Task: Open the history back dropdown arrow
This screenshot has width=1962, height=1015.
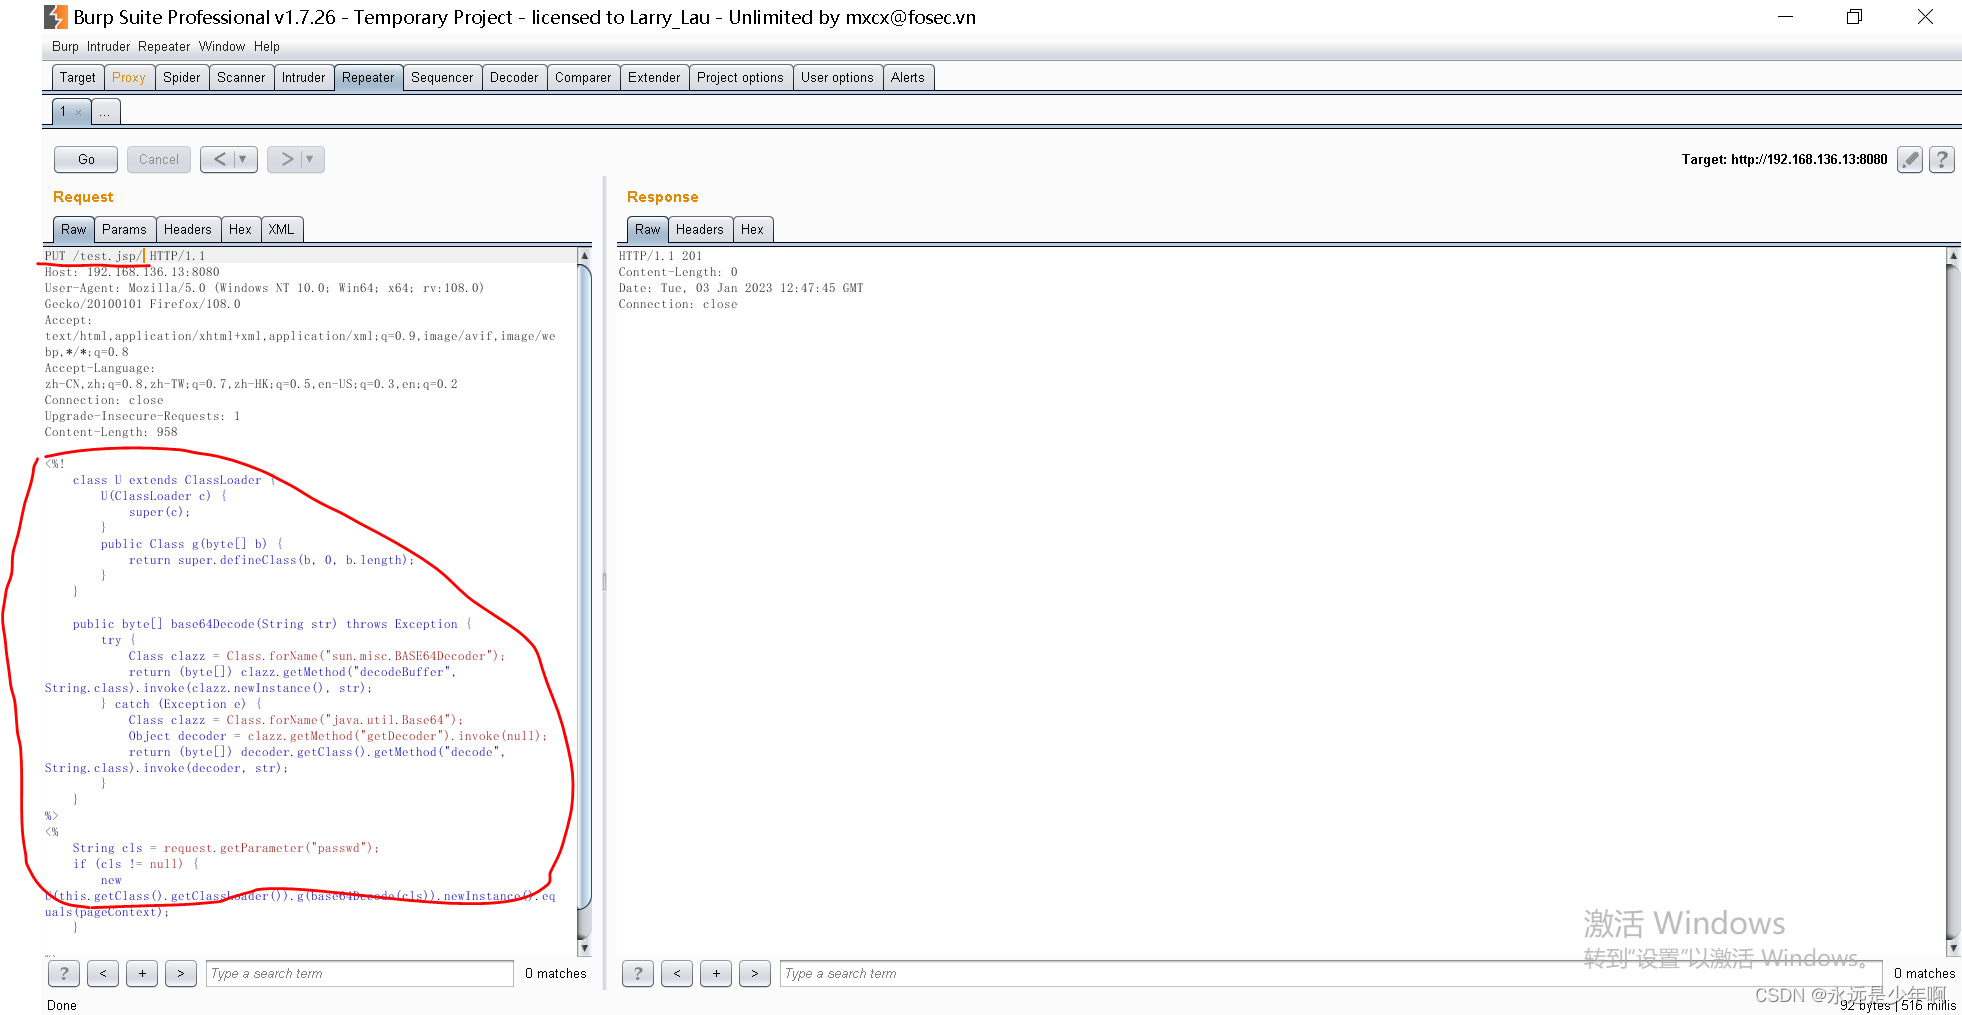Action: point(243,159)
